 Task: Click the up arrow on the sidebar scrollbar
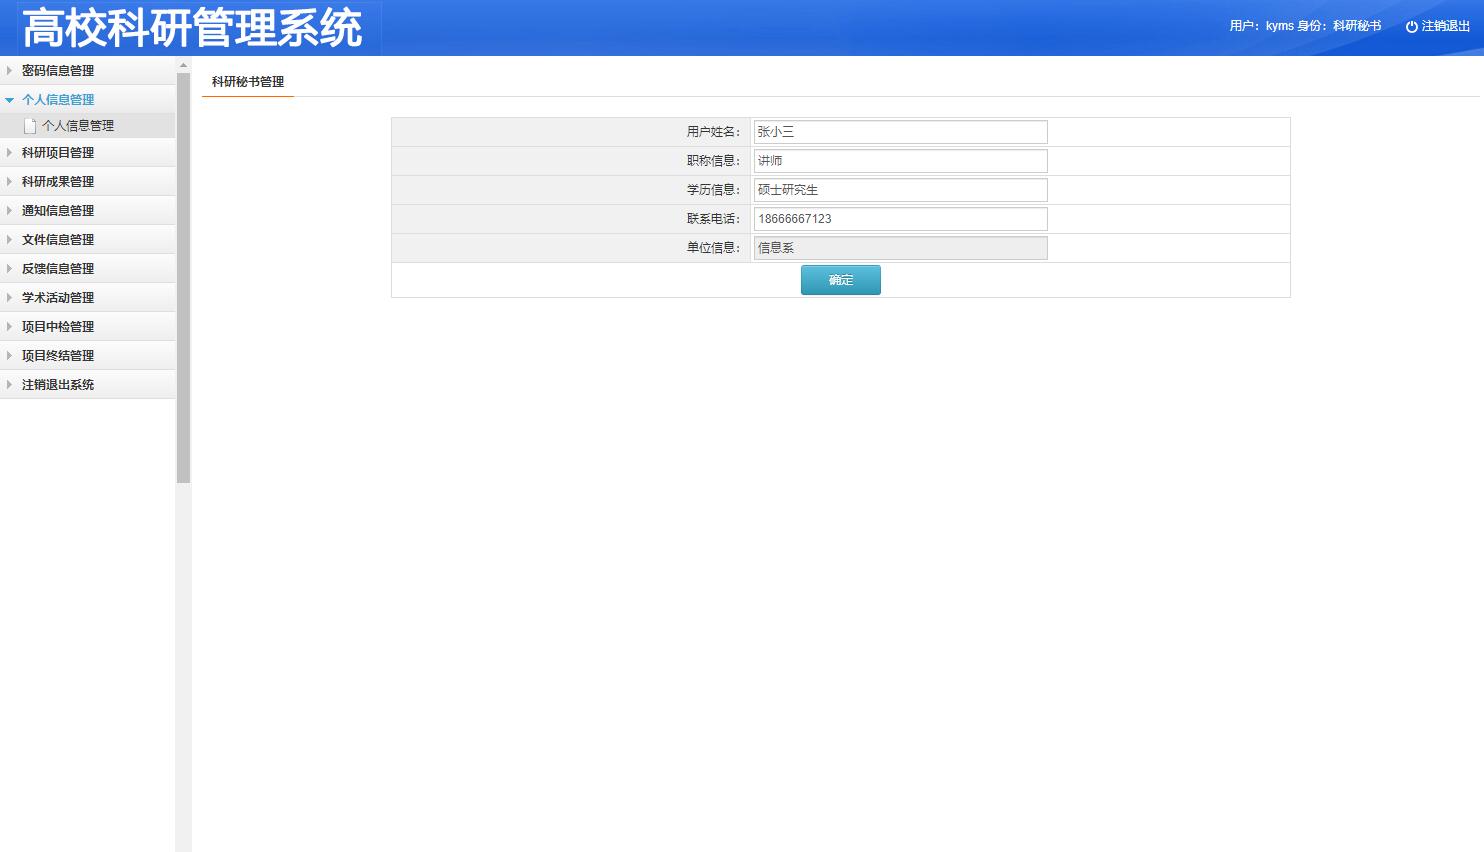(x=183, y=65)
